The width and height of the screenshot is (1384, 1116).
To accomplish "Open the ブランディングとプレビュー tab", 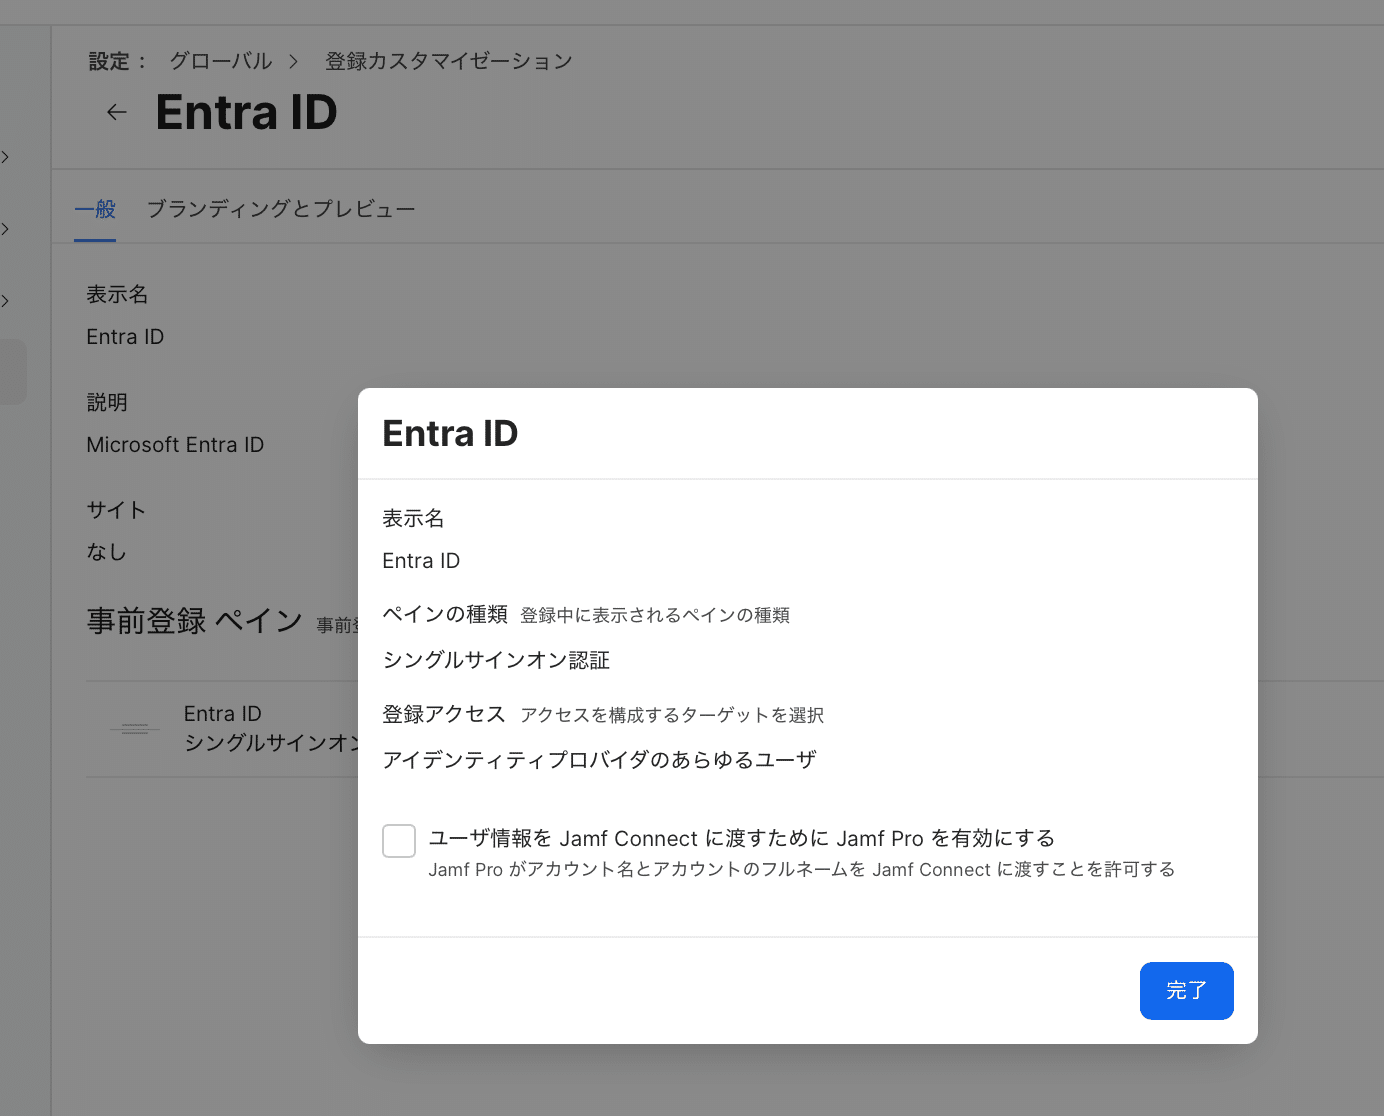I will pyautogui.click(x=281, y=209).
